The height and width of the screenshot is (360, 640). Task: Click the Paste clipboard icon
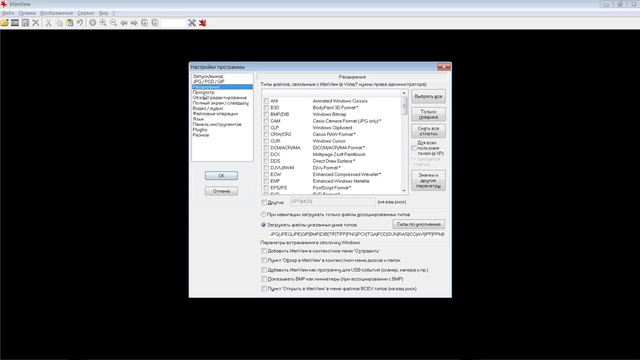tap(70, 23)
